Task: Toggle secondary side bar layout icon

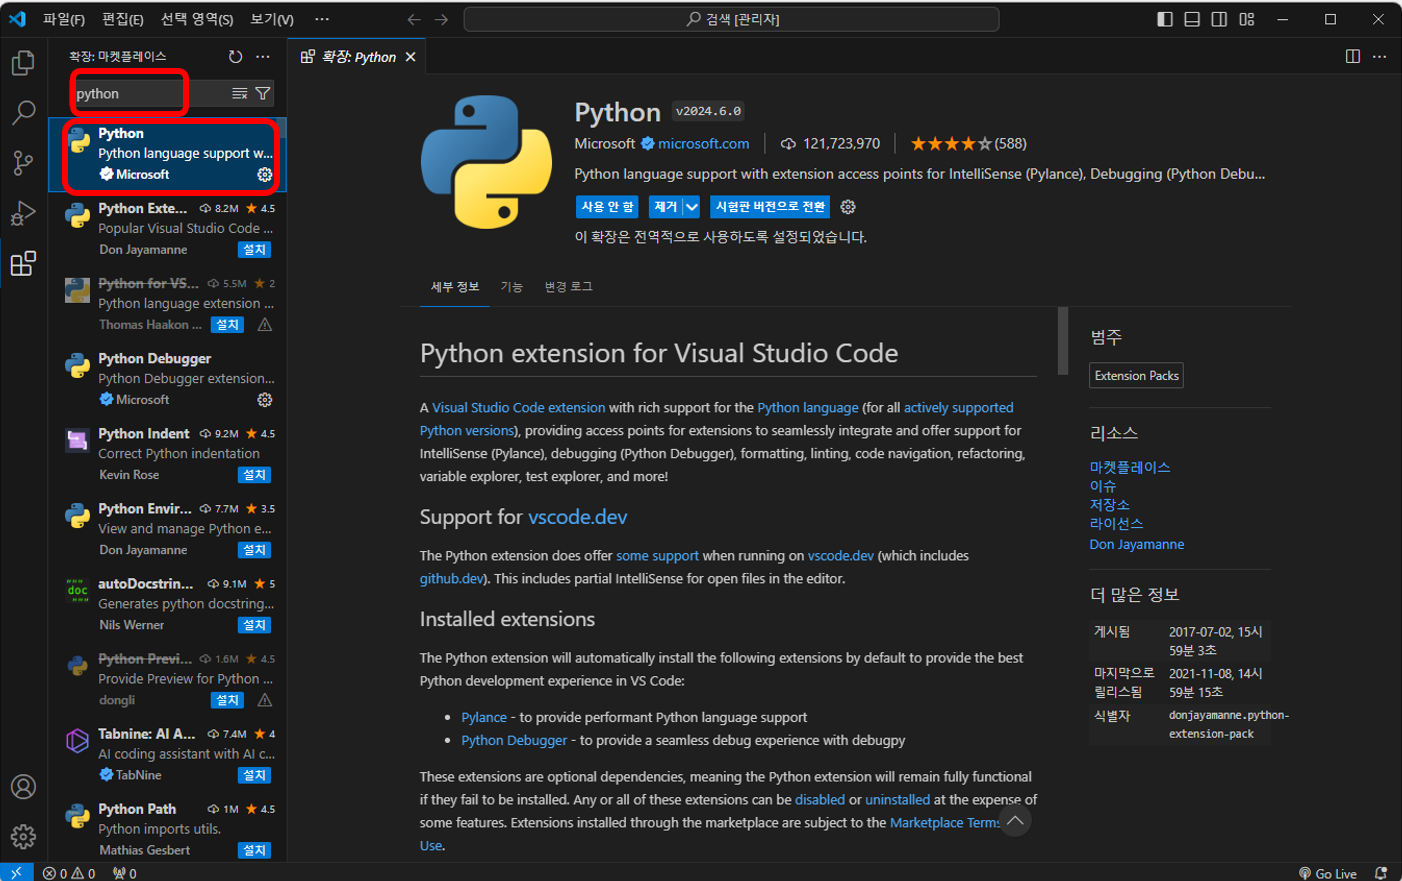Action: (x=1219, y=19)
